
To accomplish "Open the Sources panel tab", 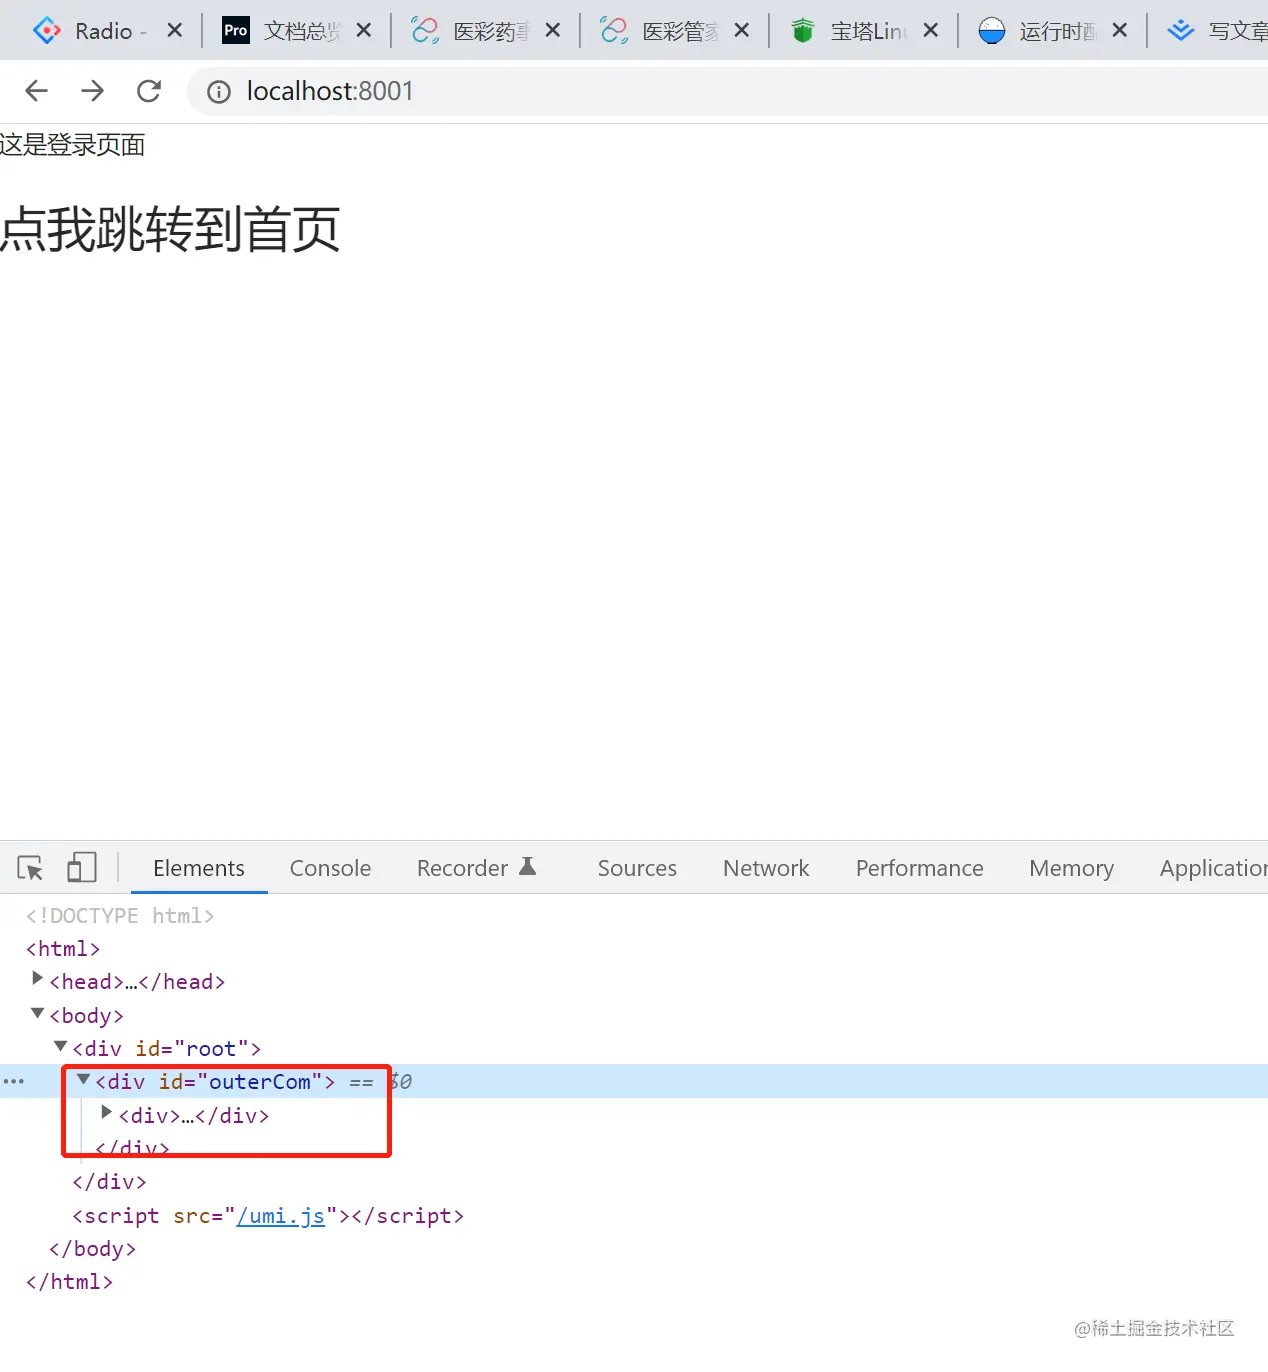I will pyautogui.click(x=637, y=868).
